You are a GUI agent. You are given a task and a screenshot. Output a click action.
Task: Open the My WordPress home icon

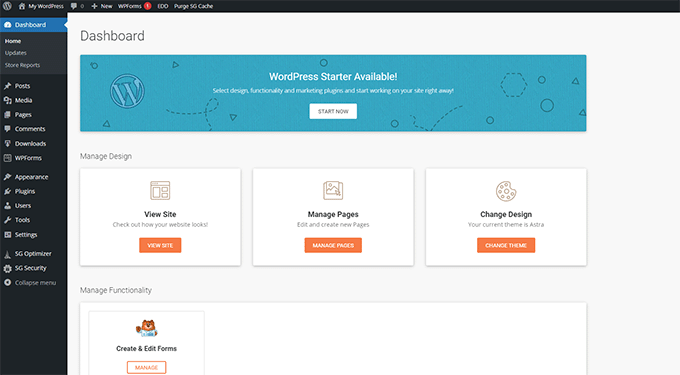22,6
